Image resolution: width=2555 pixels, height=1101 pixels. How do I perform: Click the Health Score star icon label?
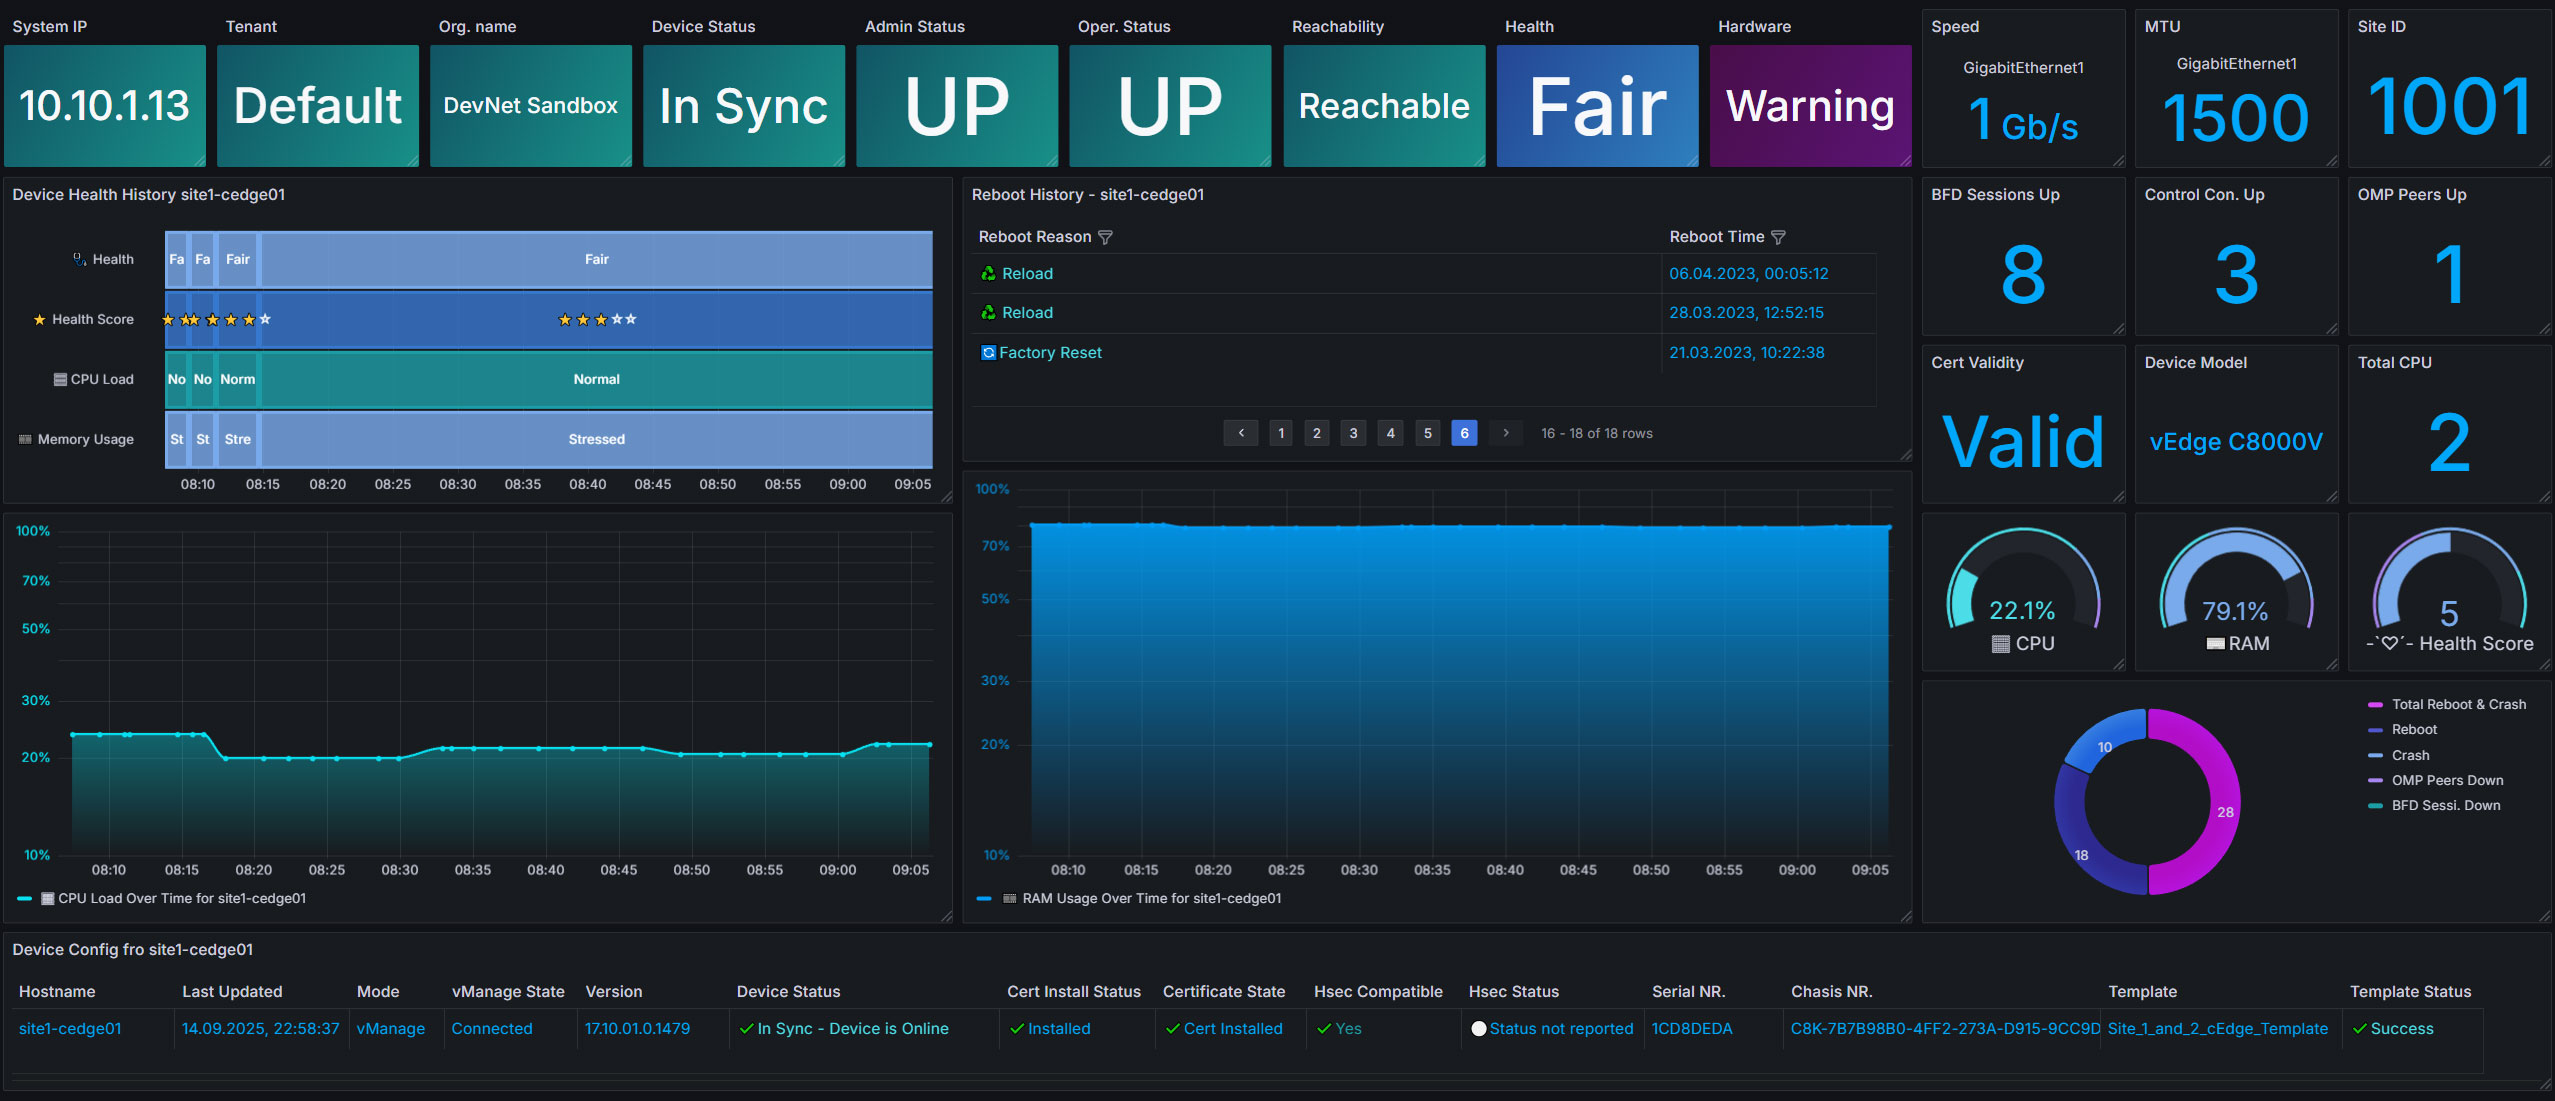pyautogui.click(x=40, y=320)
